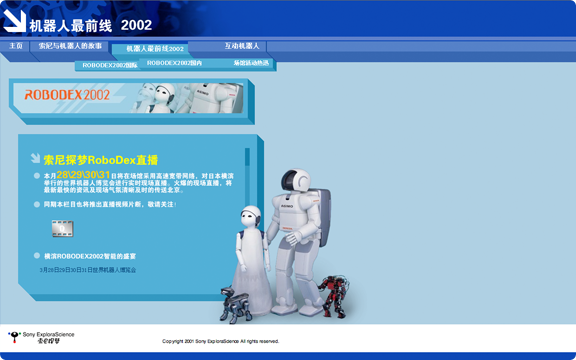The width and height of the screenshot is (576, 360).
Task: Open the 索尼与机器人的故事 tab
Action: [x=70, y=46]
